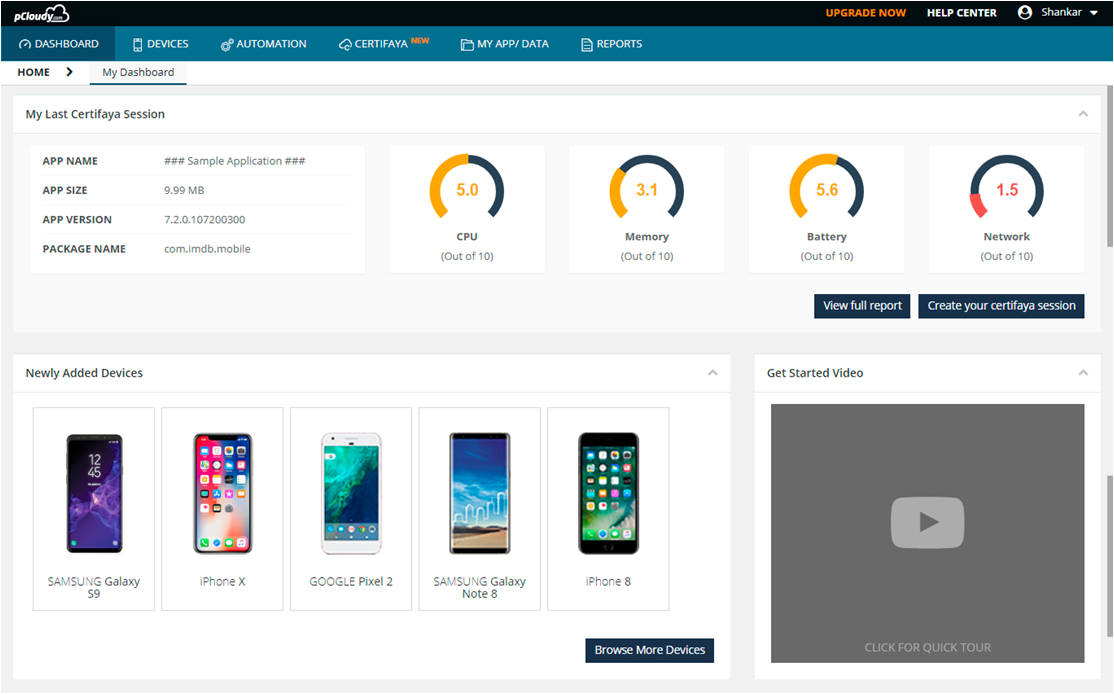Click the page vertical scrollbar
This screenshot has width=1114, height=694.
click(x=1109, y=167)
